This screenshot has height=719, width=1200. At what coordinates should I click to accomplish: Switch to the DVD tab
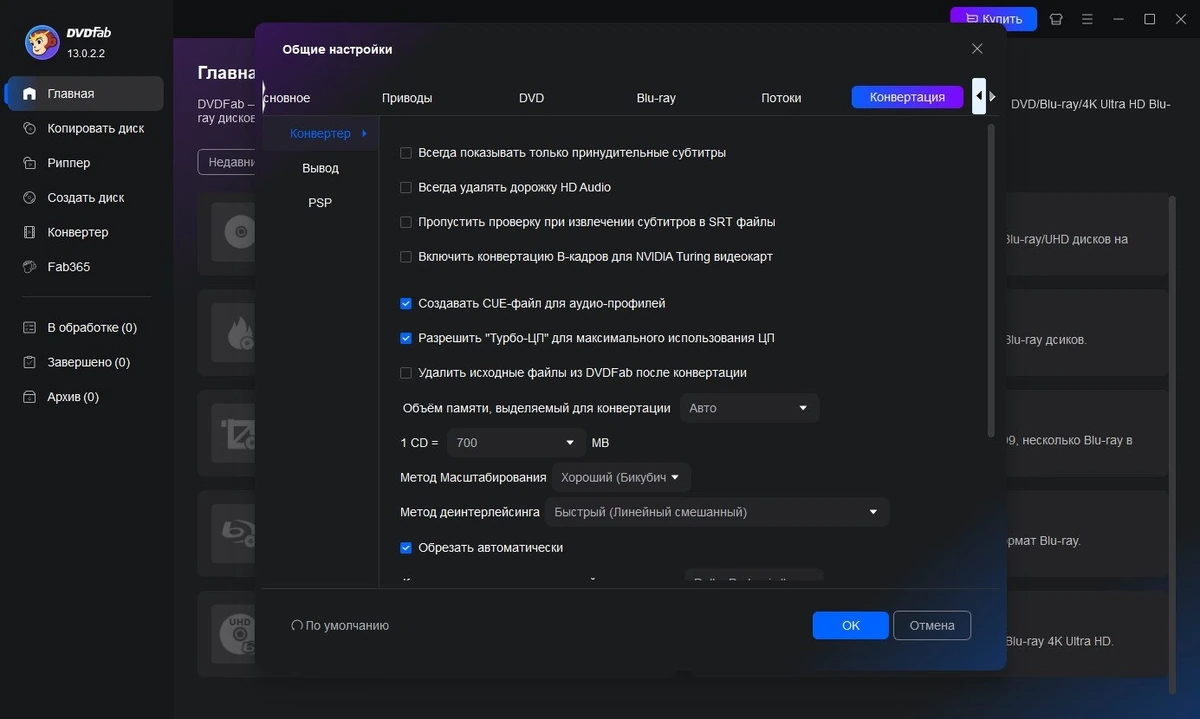pyautogui.click(x=531, y=98)
